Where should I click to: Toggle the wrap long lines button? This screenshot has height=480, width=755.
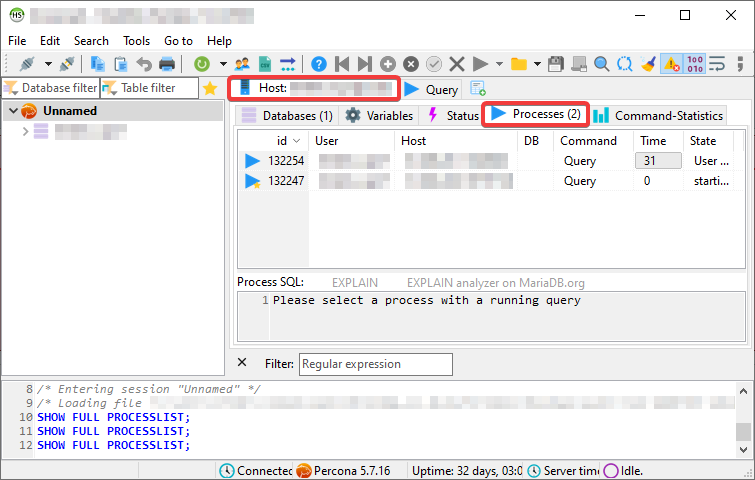(x=718, y=64)
